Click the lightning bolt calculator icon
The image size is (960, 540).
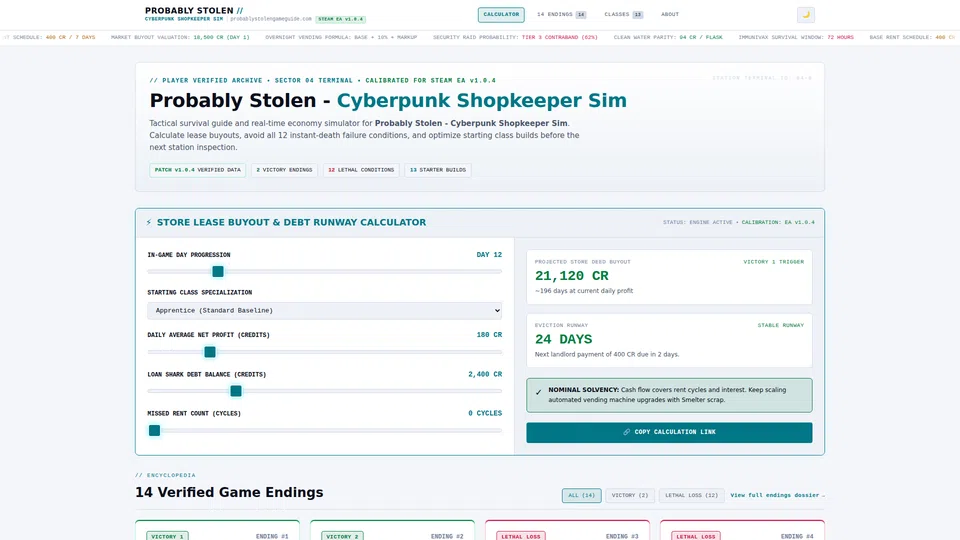(x=149, y=222)
